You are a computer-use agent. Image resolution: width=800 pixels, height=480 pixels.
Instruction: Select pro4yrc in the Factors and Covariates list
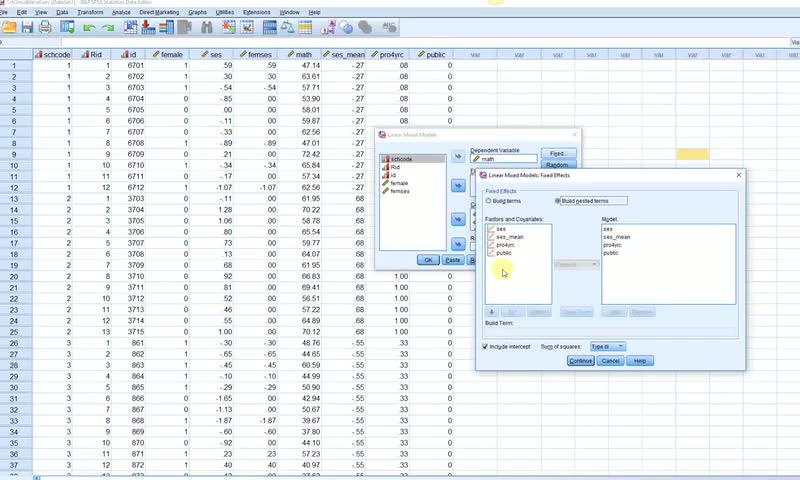(x=505, y=245)
